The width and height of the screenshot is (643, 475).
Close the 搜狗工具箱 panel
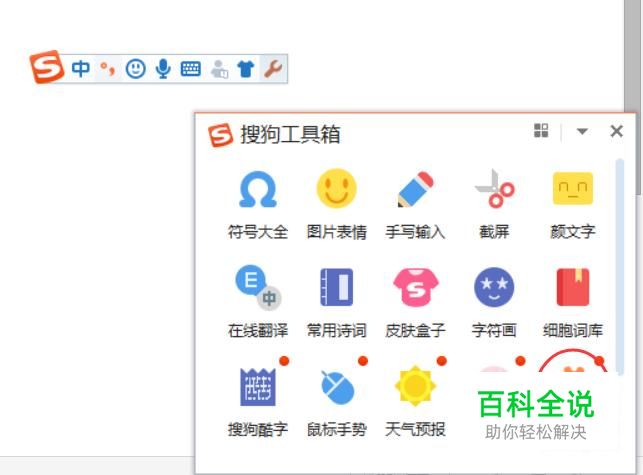coord(616,131)
